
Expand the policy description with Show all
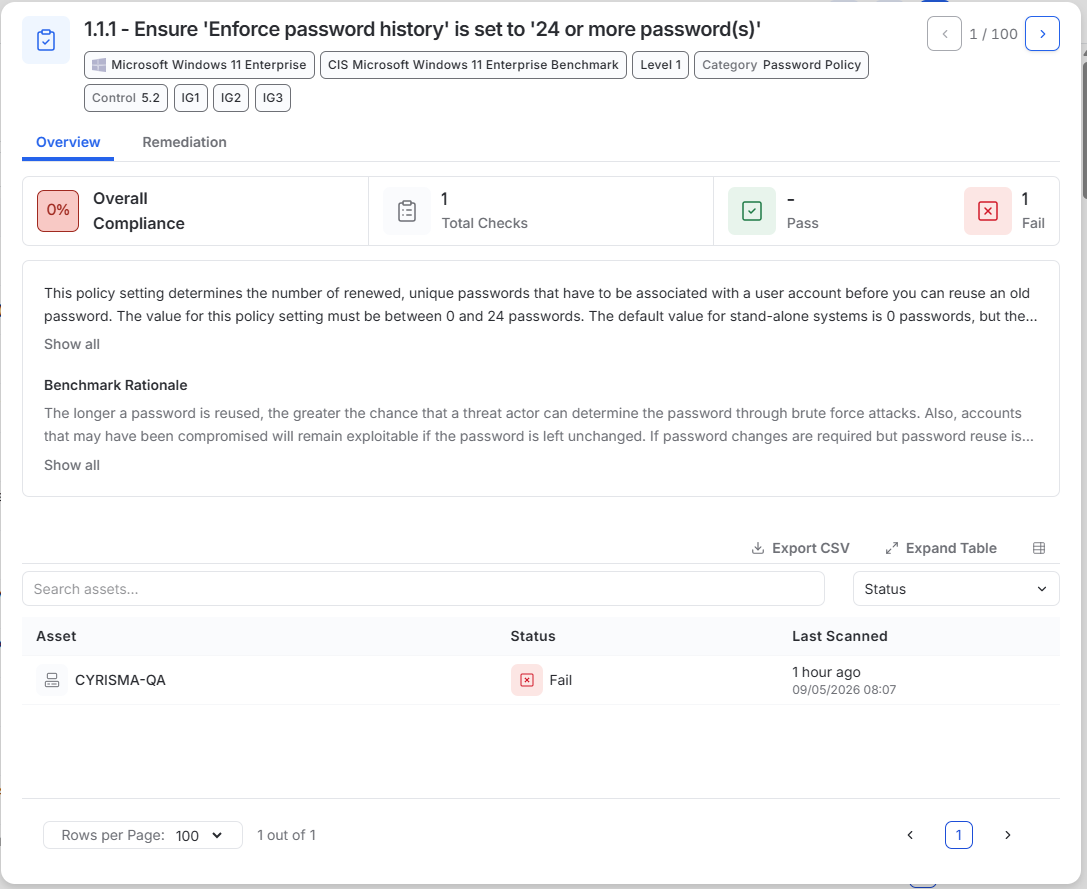(x=72, y=344)
